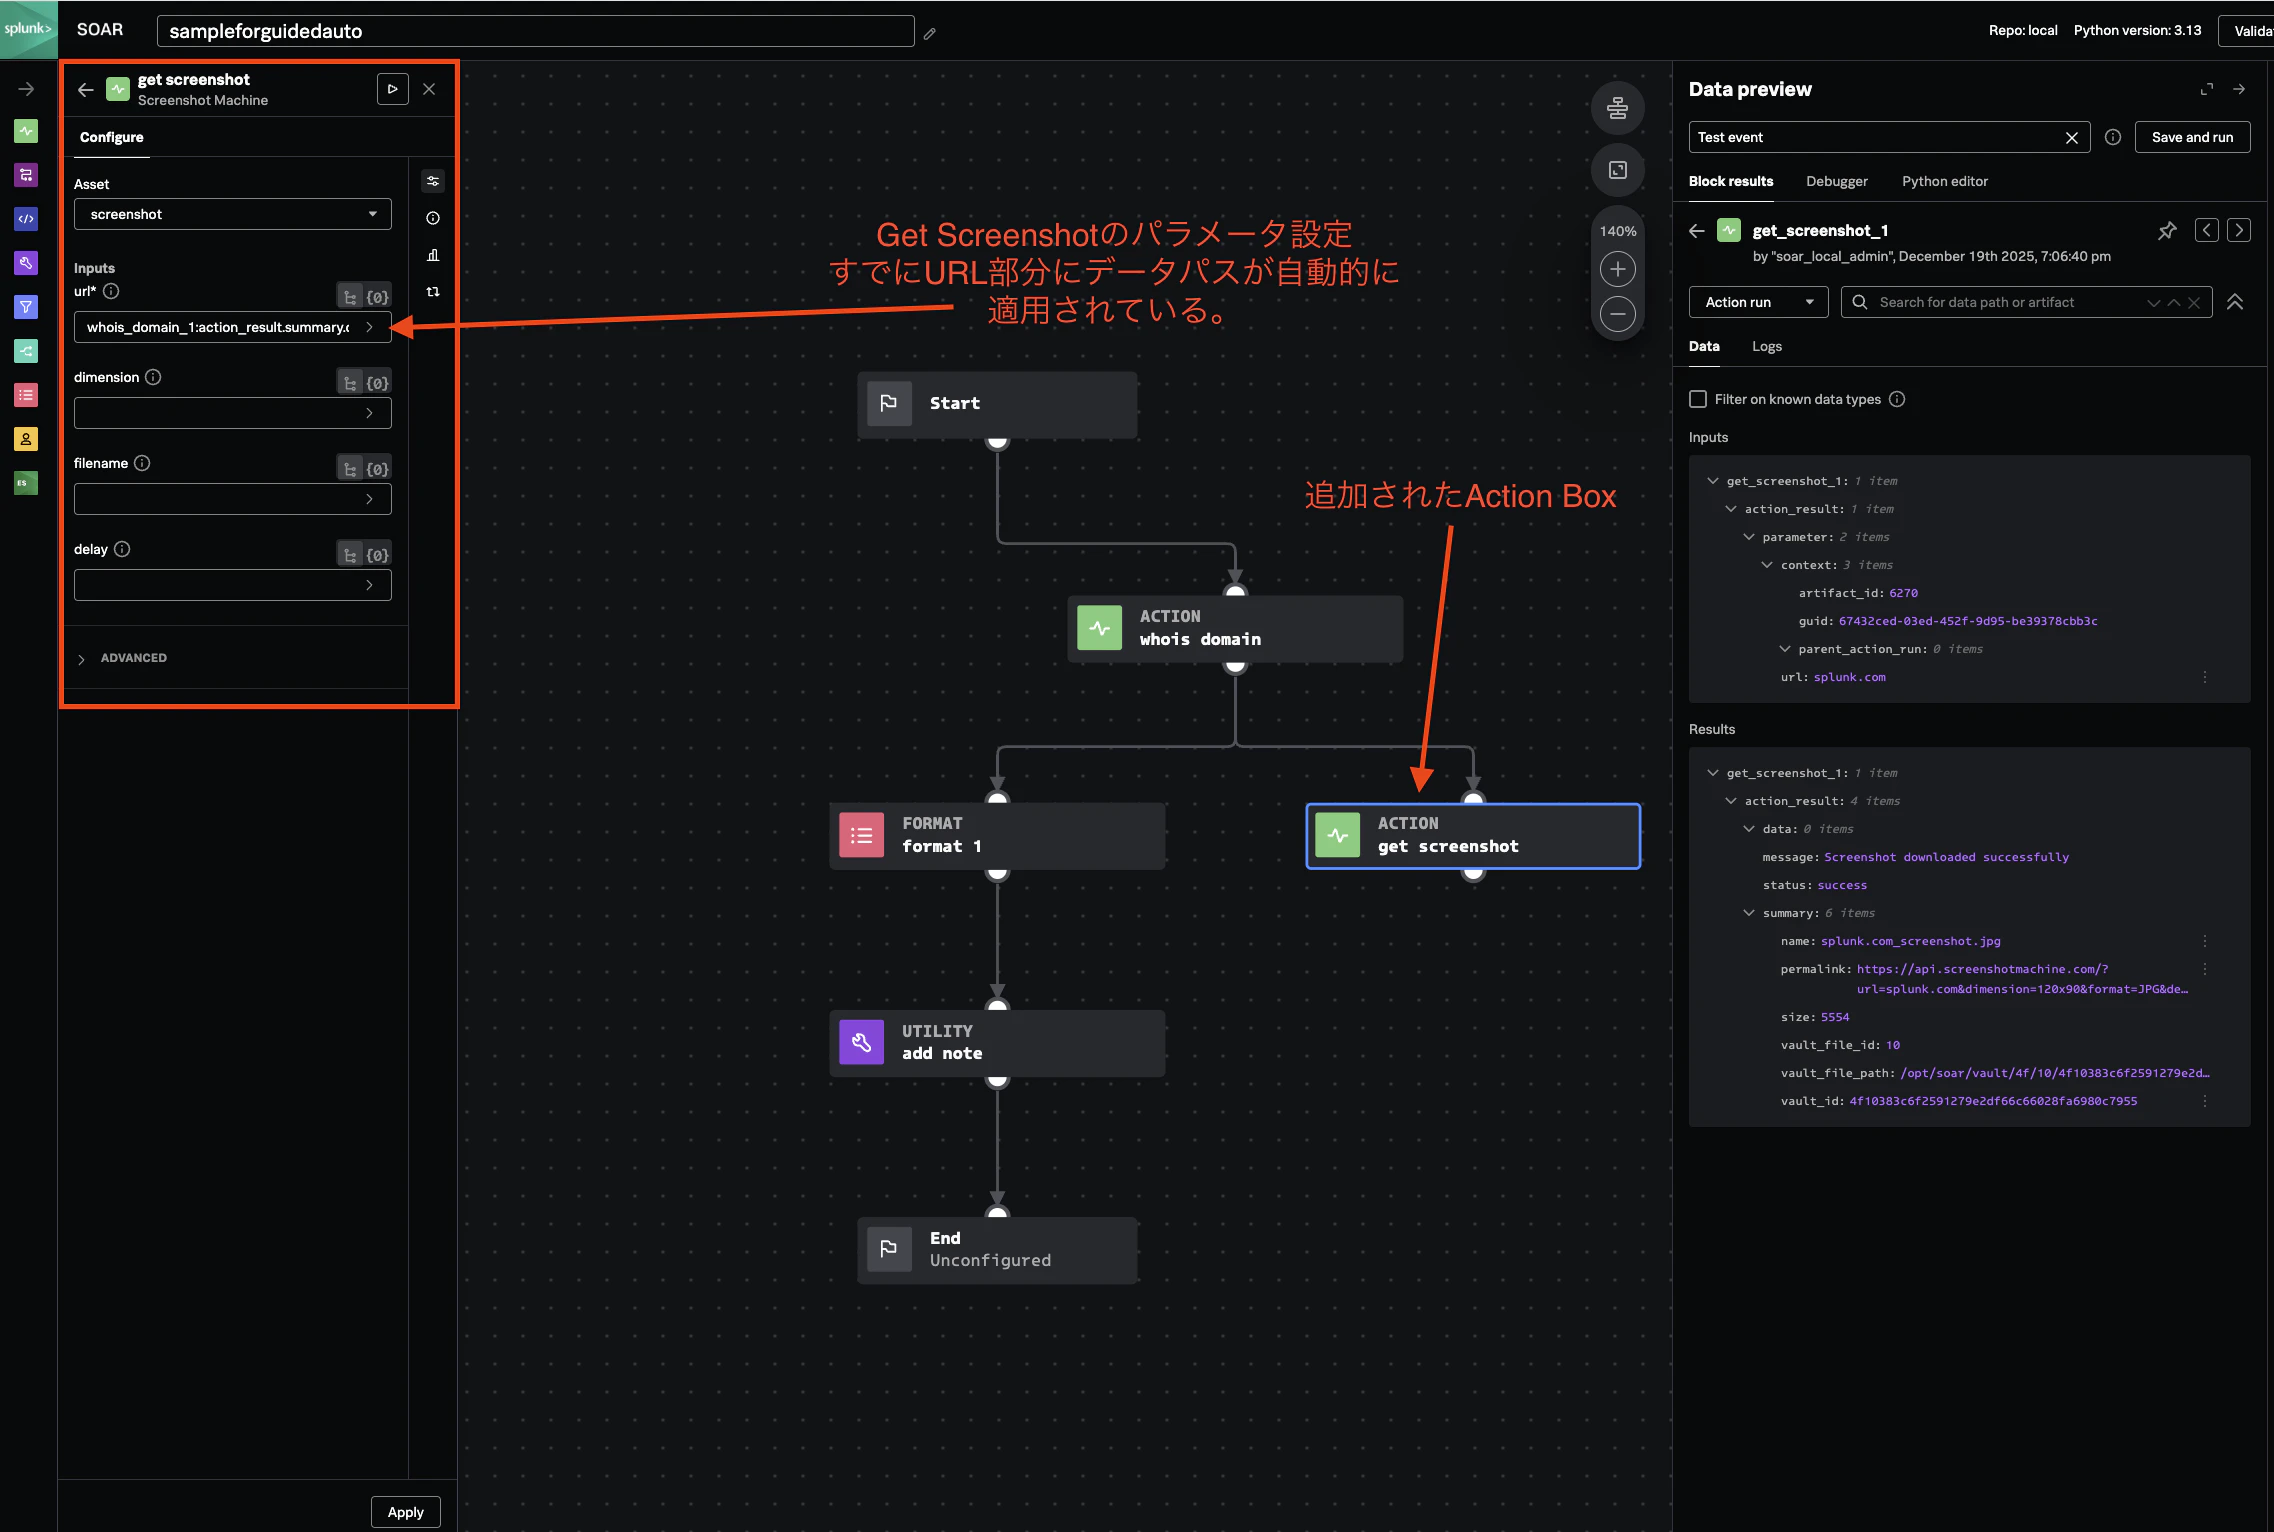The width and height of the screenshot is (2274, 1532).
Task: Click the Apply button
Action: [405, 1512]
